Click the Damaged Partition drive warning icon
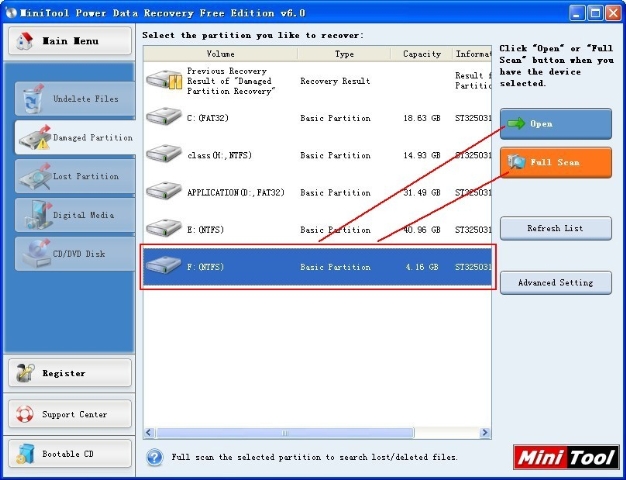 click(x=35, y=137)
